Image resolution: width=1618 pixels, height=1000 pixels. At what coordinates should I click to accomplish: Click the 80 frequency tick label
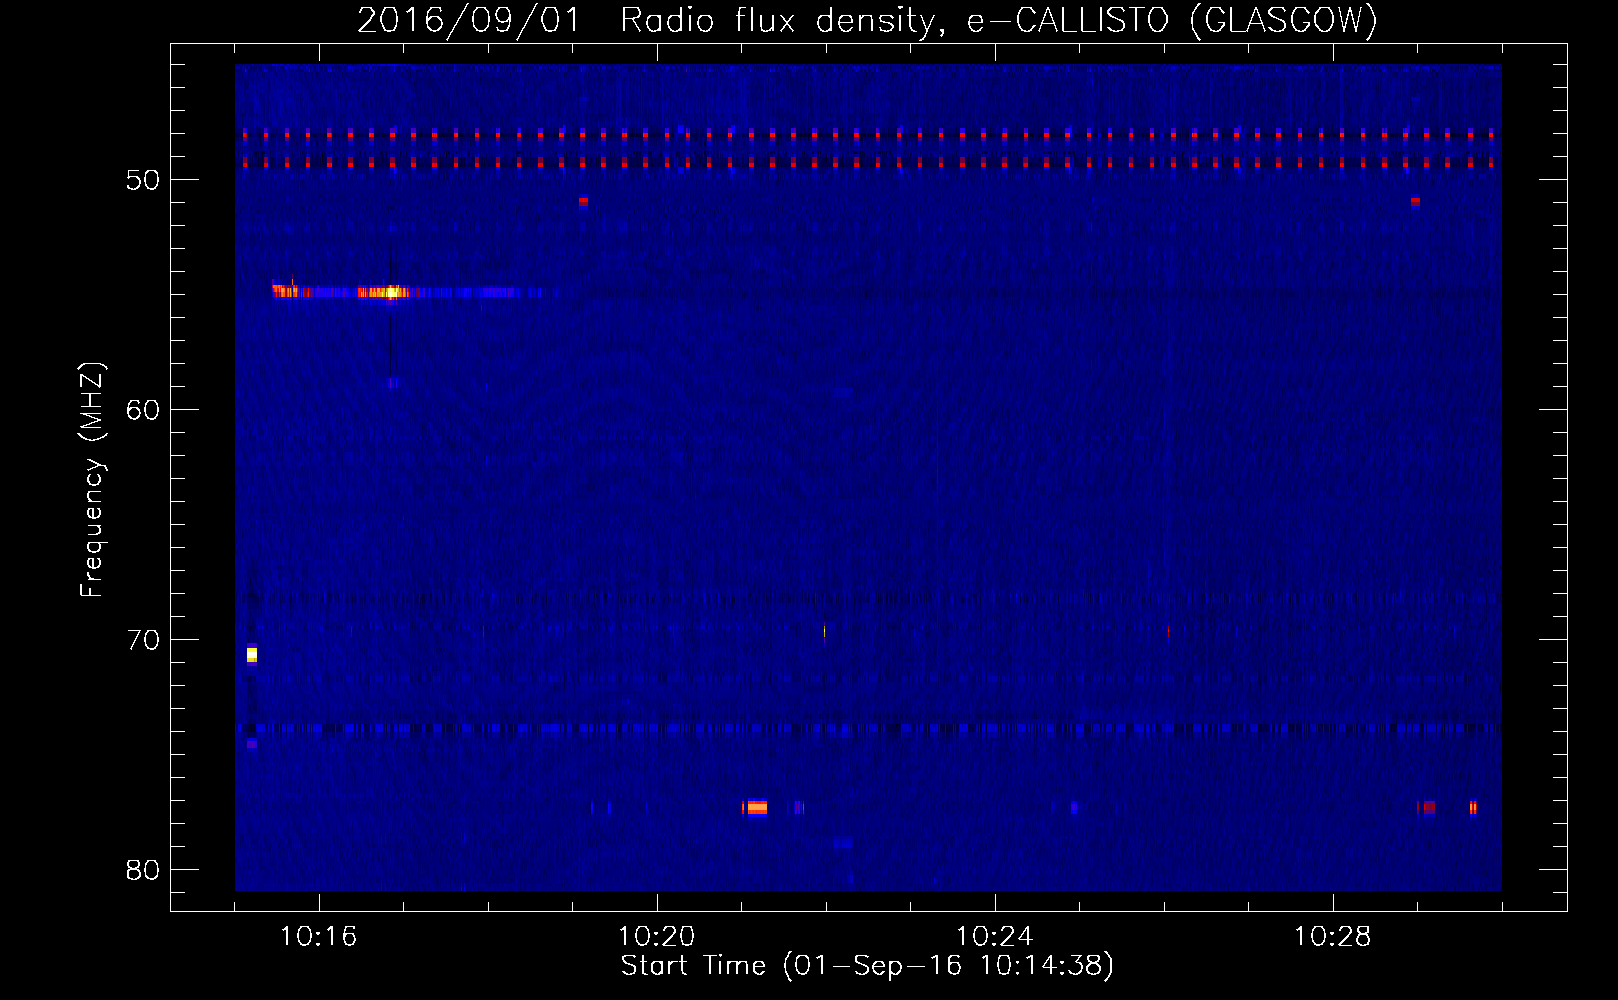coord(143,870)
